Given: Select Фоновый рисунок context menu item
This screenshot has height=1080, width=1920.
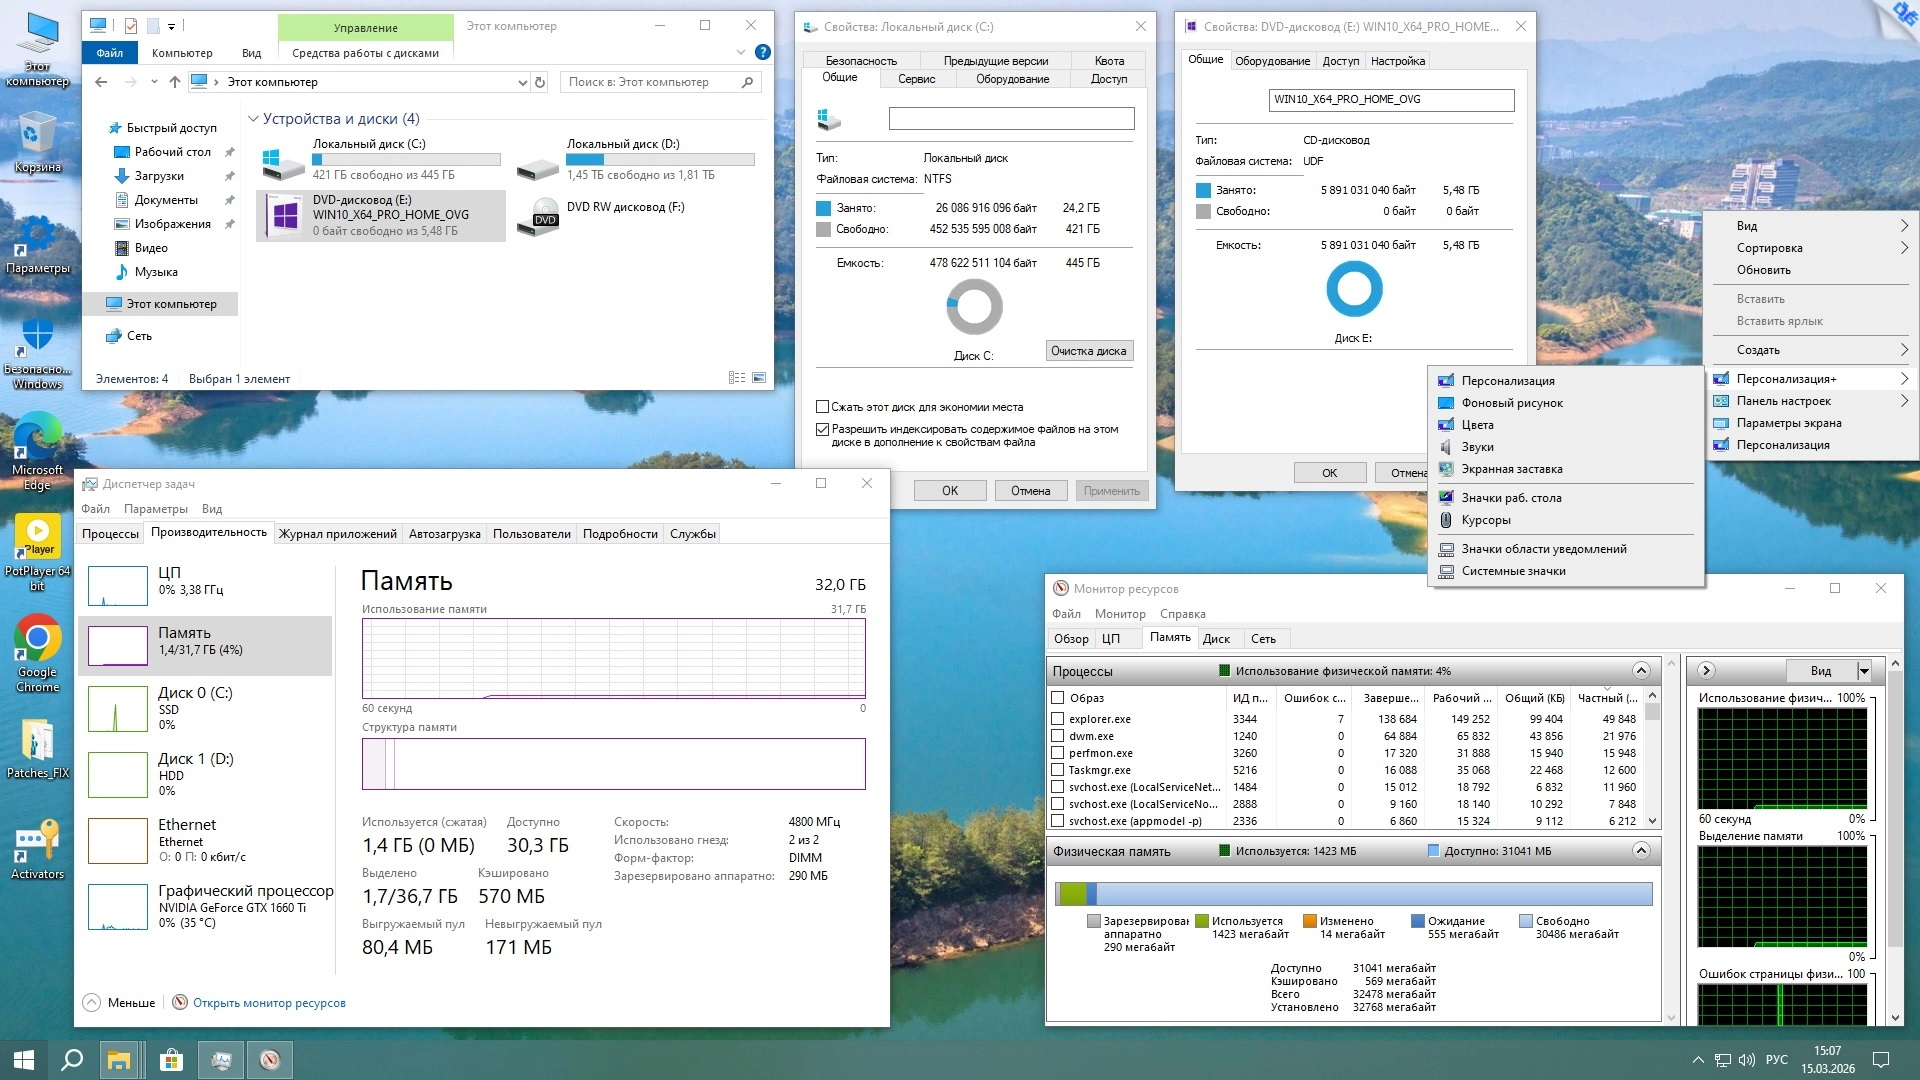Looking at the screenshot, I should [1511, 403].
